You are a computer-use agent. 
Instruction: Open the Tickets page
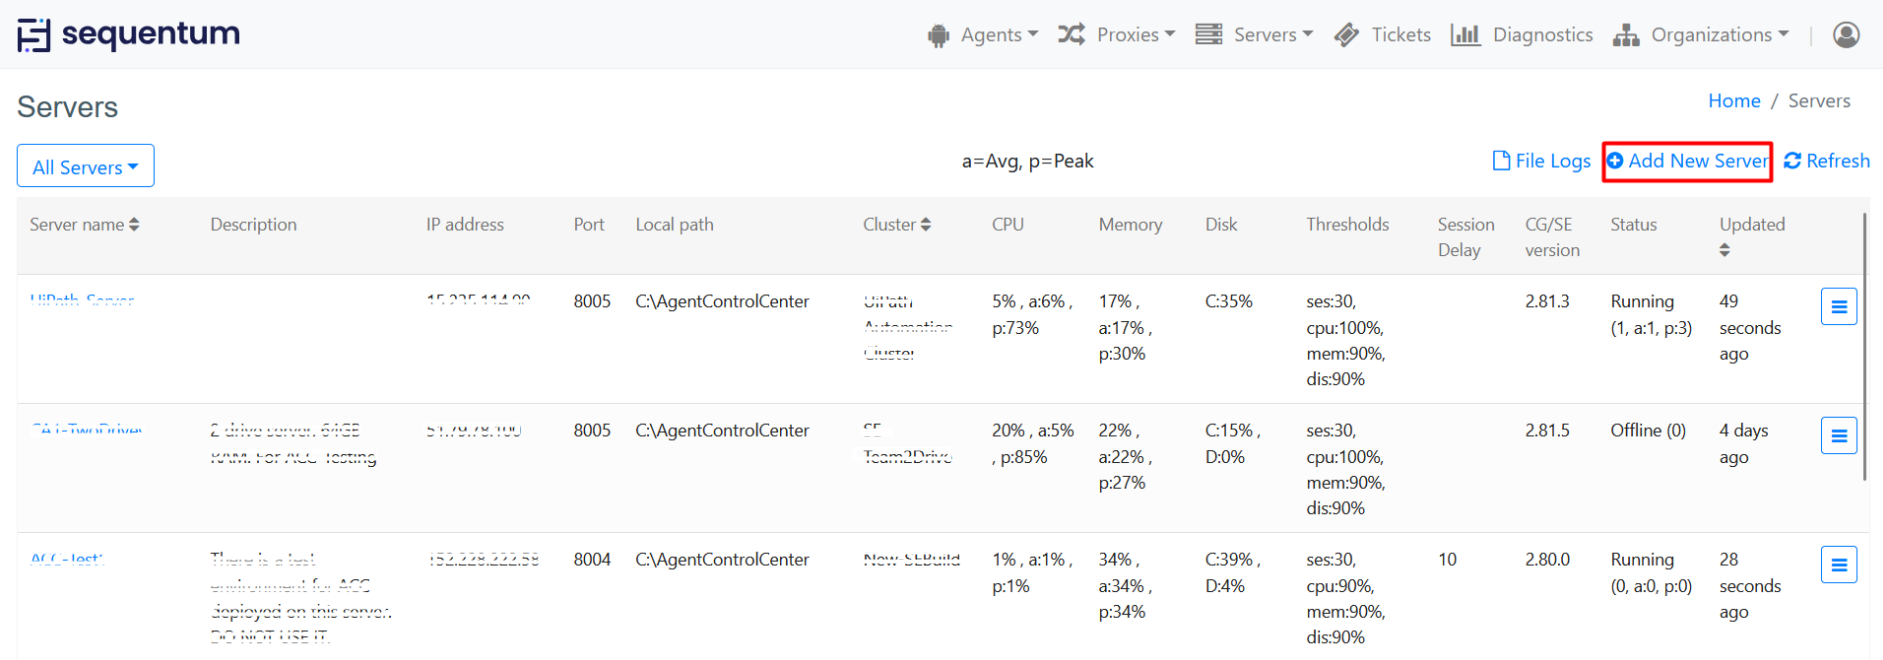point(1383,35)
